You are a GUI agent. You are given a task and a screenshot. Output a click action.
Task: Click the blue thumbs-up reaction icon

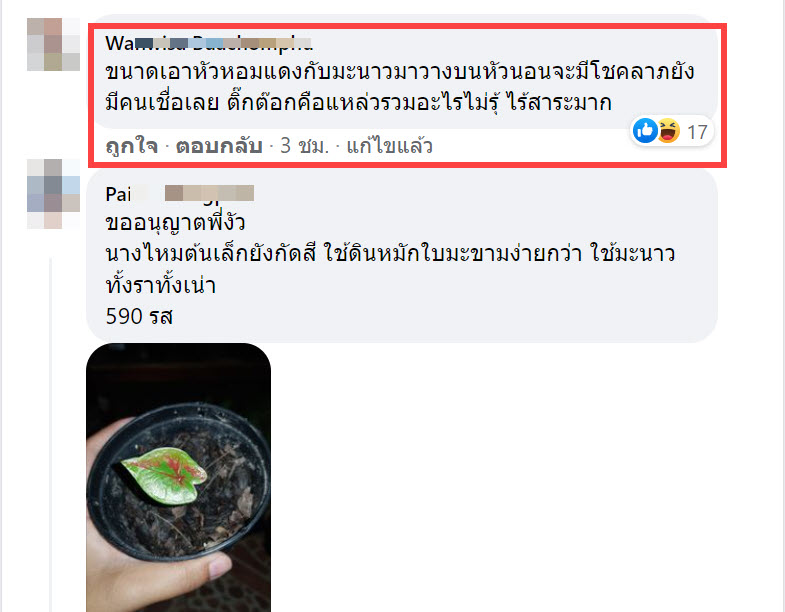tap(645, 131)
